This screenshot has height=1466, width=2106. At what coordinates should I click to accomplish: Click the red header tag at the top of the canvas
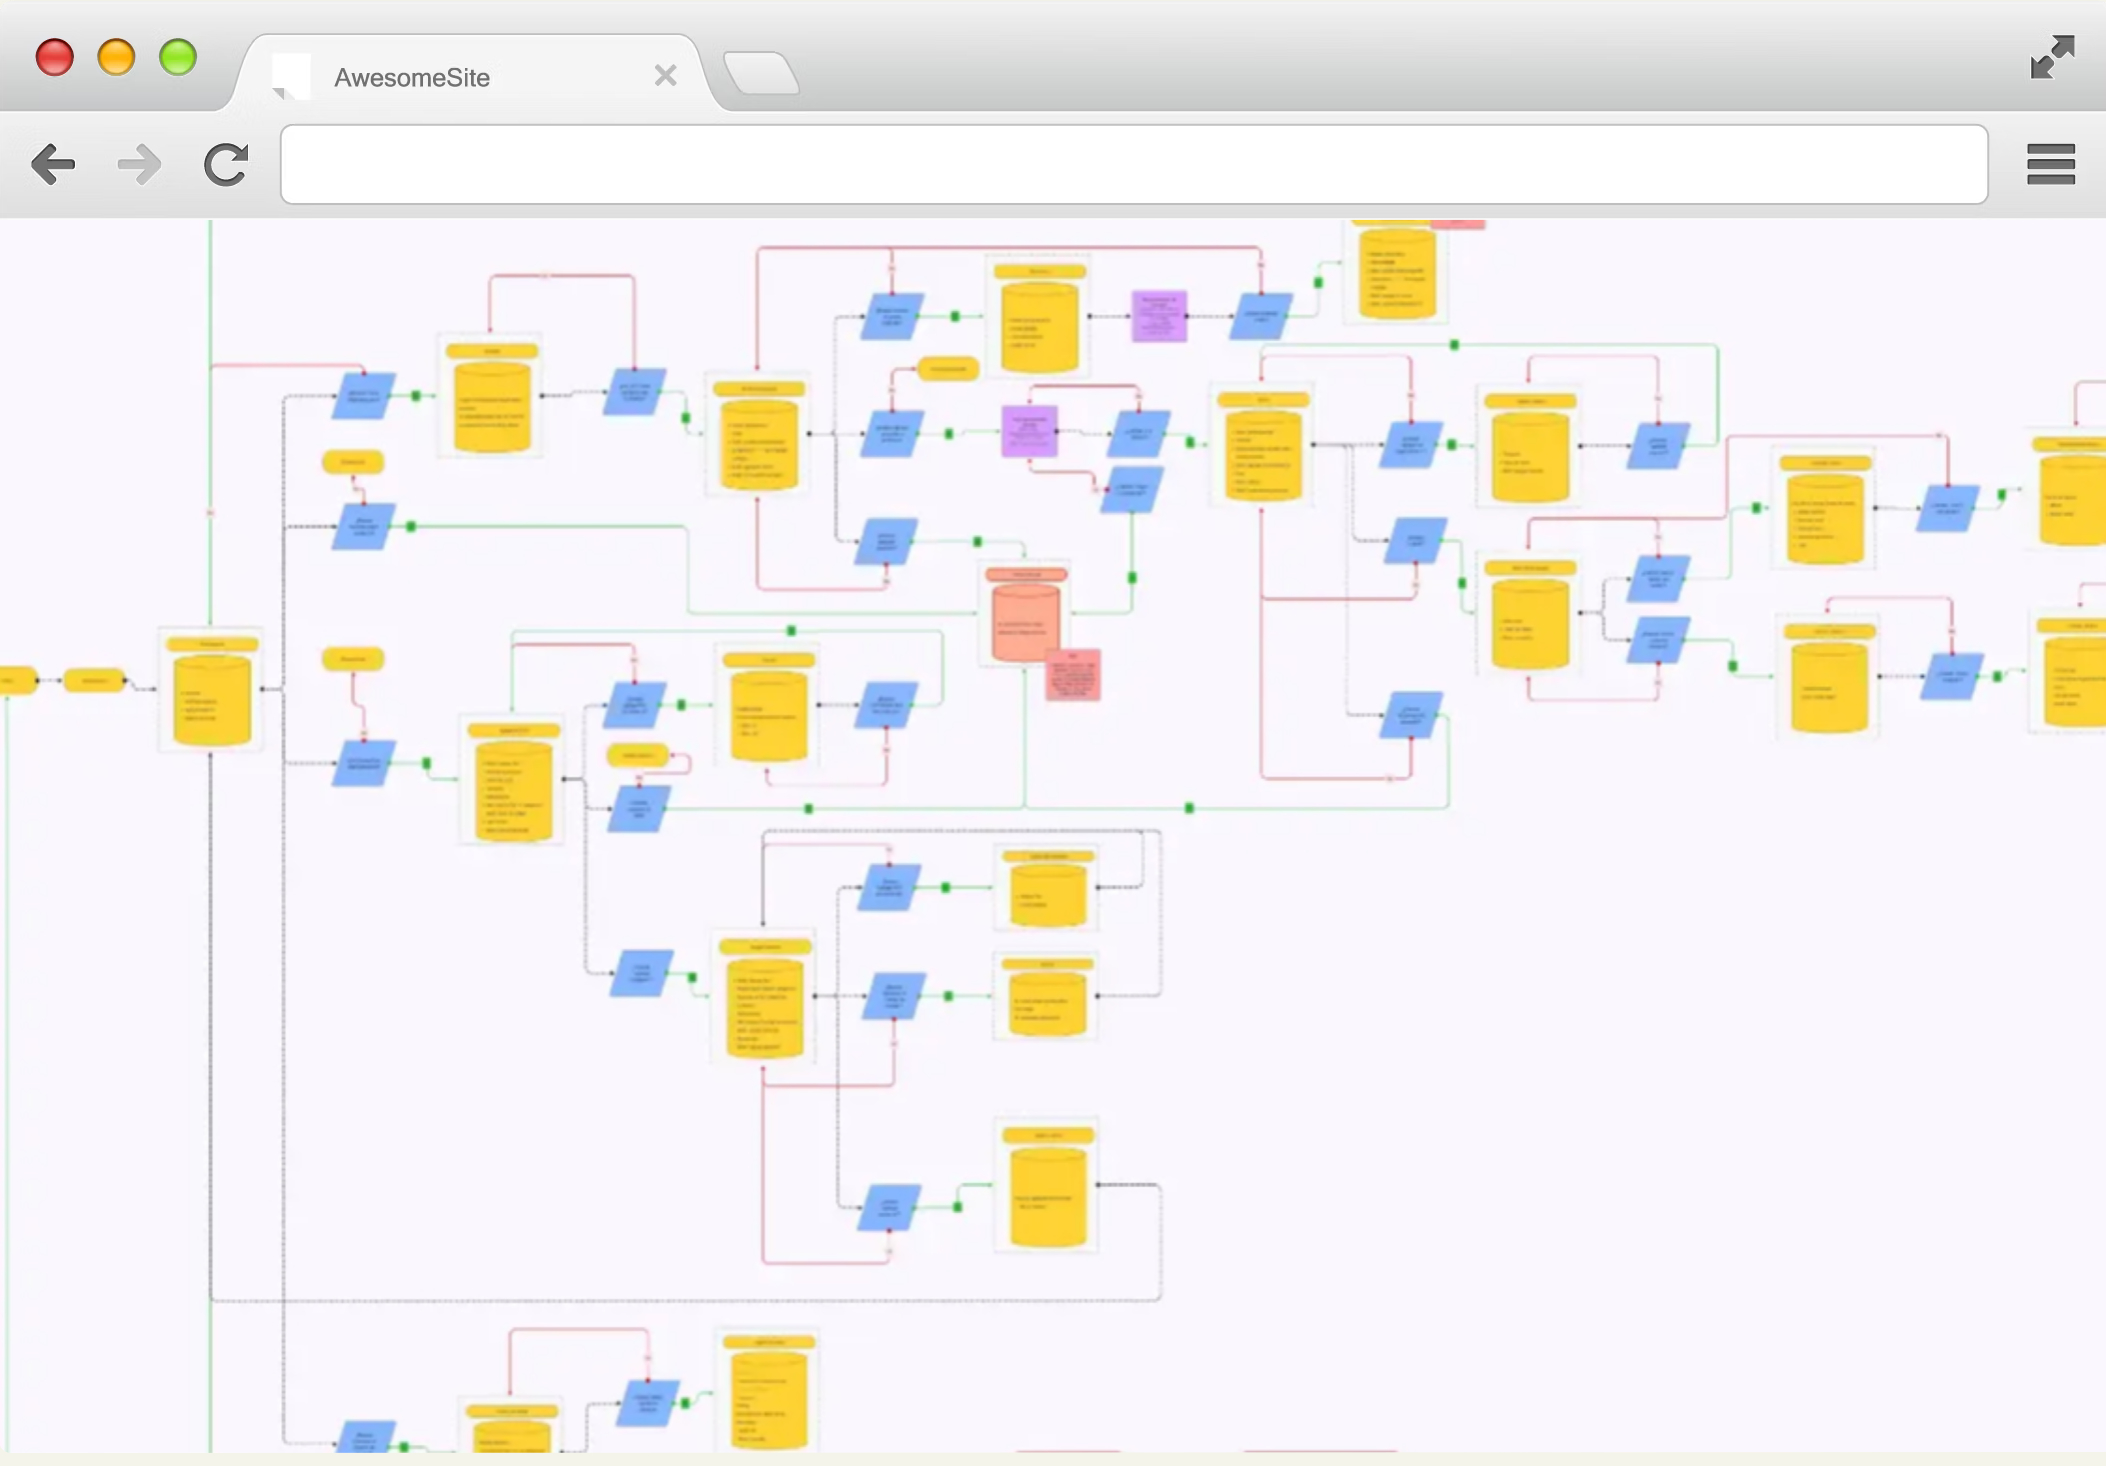(1457, 225)
